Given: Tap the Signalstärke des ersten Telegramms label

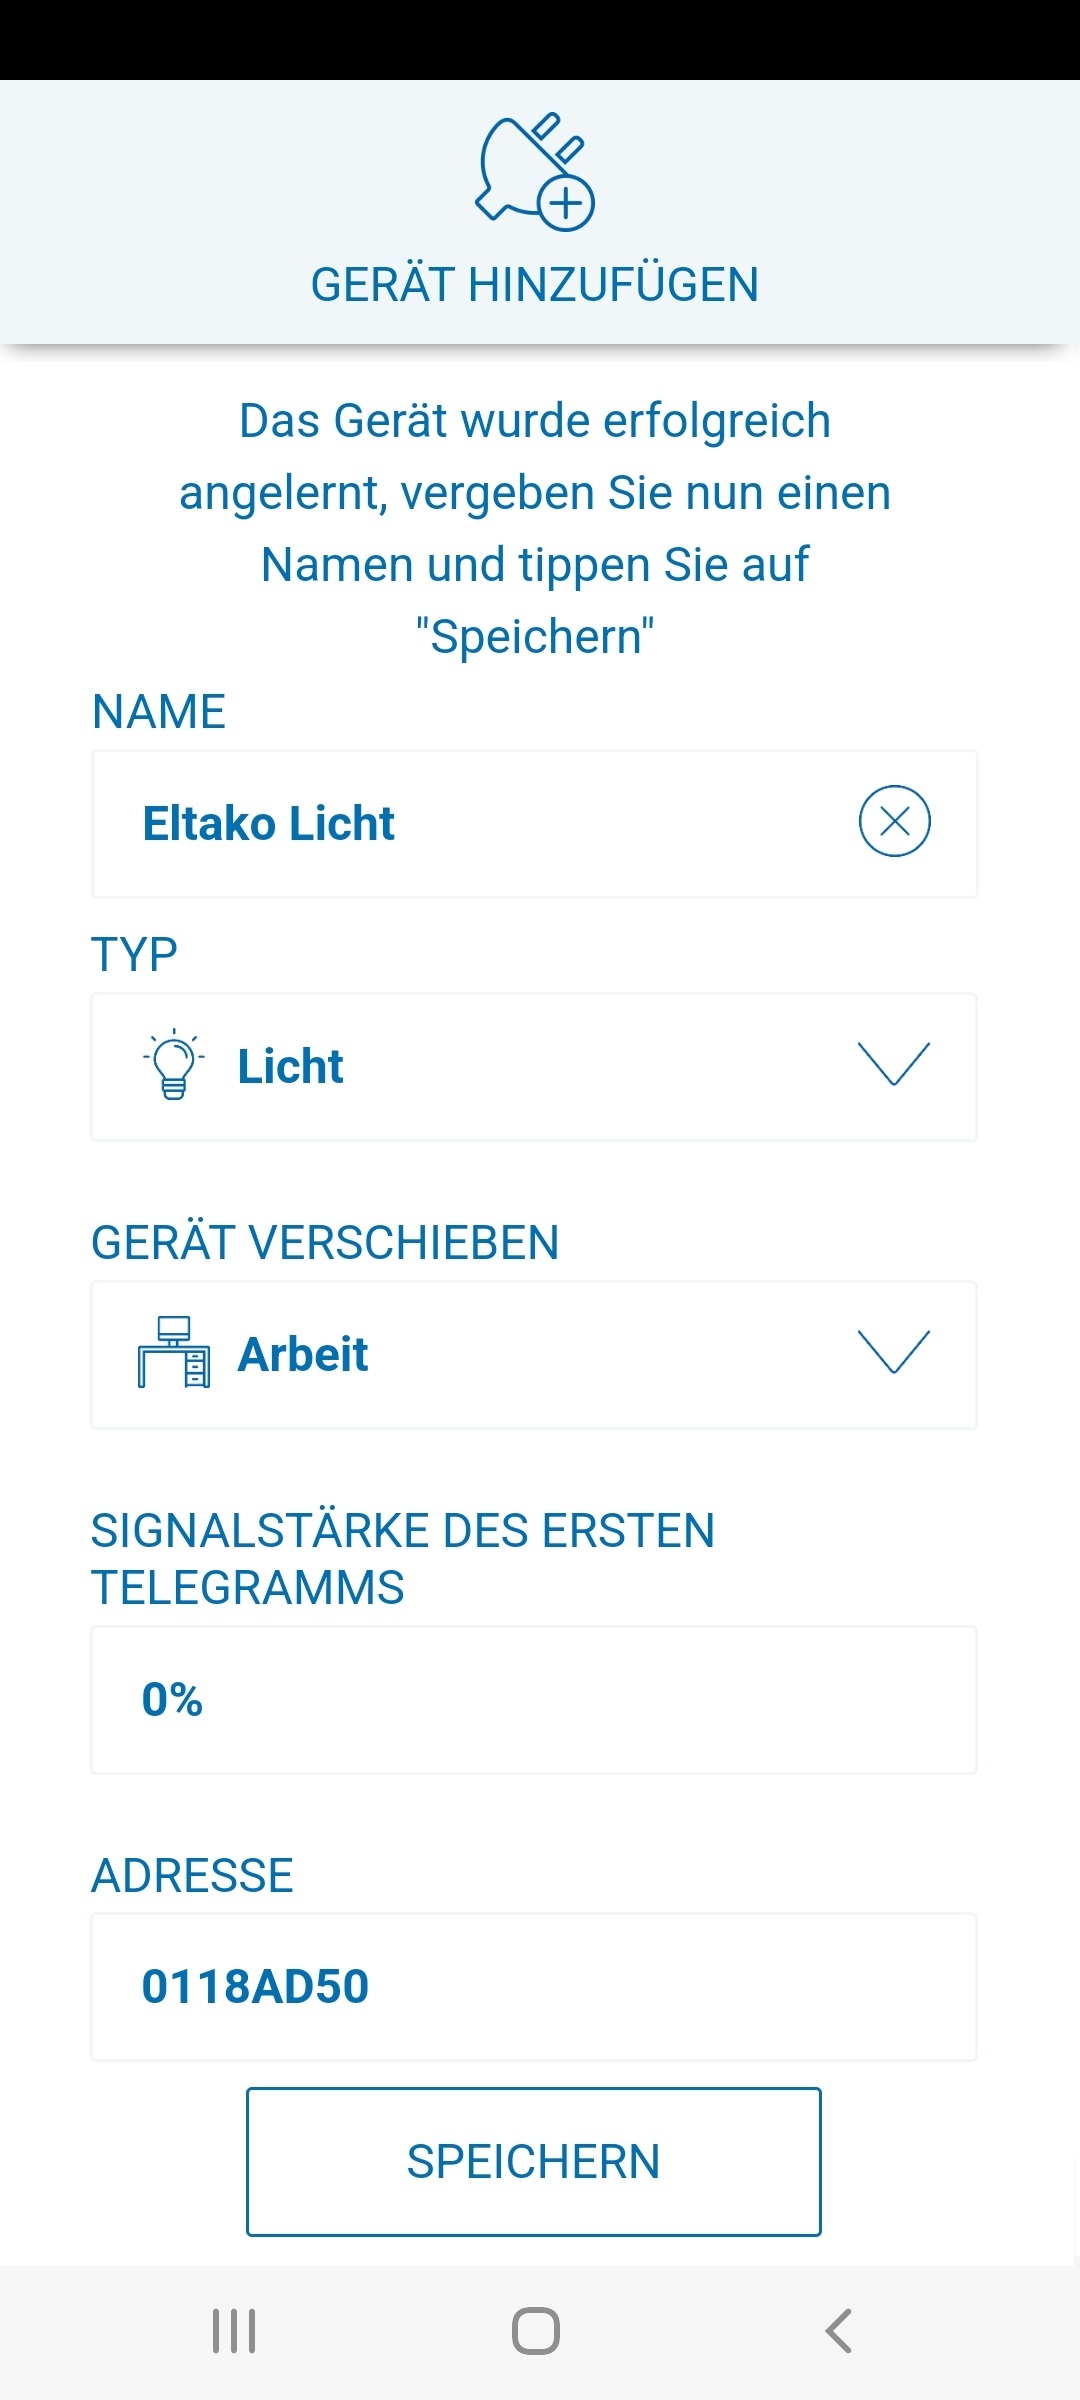Looking at the screenshot, I should [x=402, y=1559].
